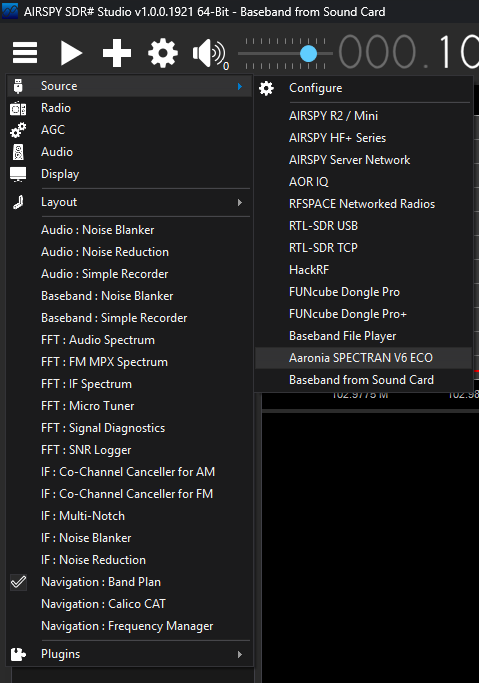Image resolution: width=479 pixels, height=683 pixels.
Task: Open Baseband : Noise Blanker panel
Action: click(x=130, y=296)
